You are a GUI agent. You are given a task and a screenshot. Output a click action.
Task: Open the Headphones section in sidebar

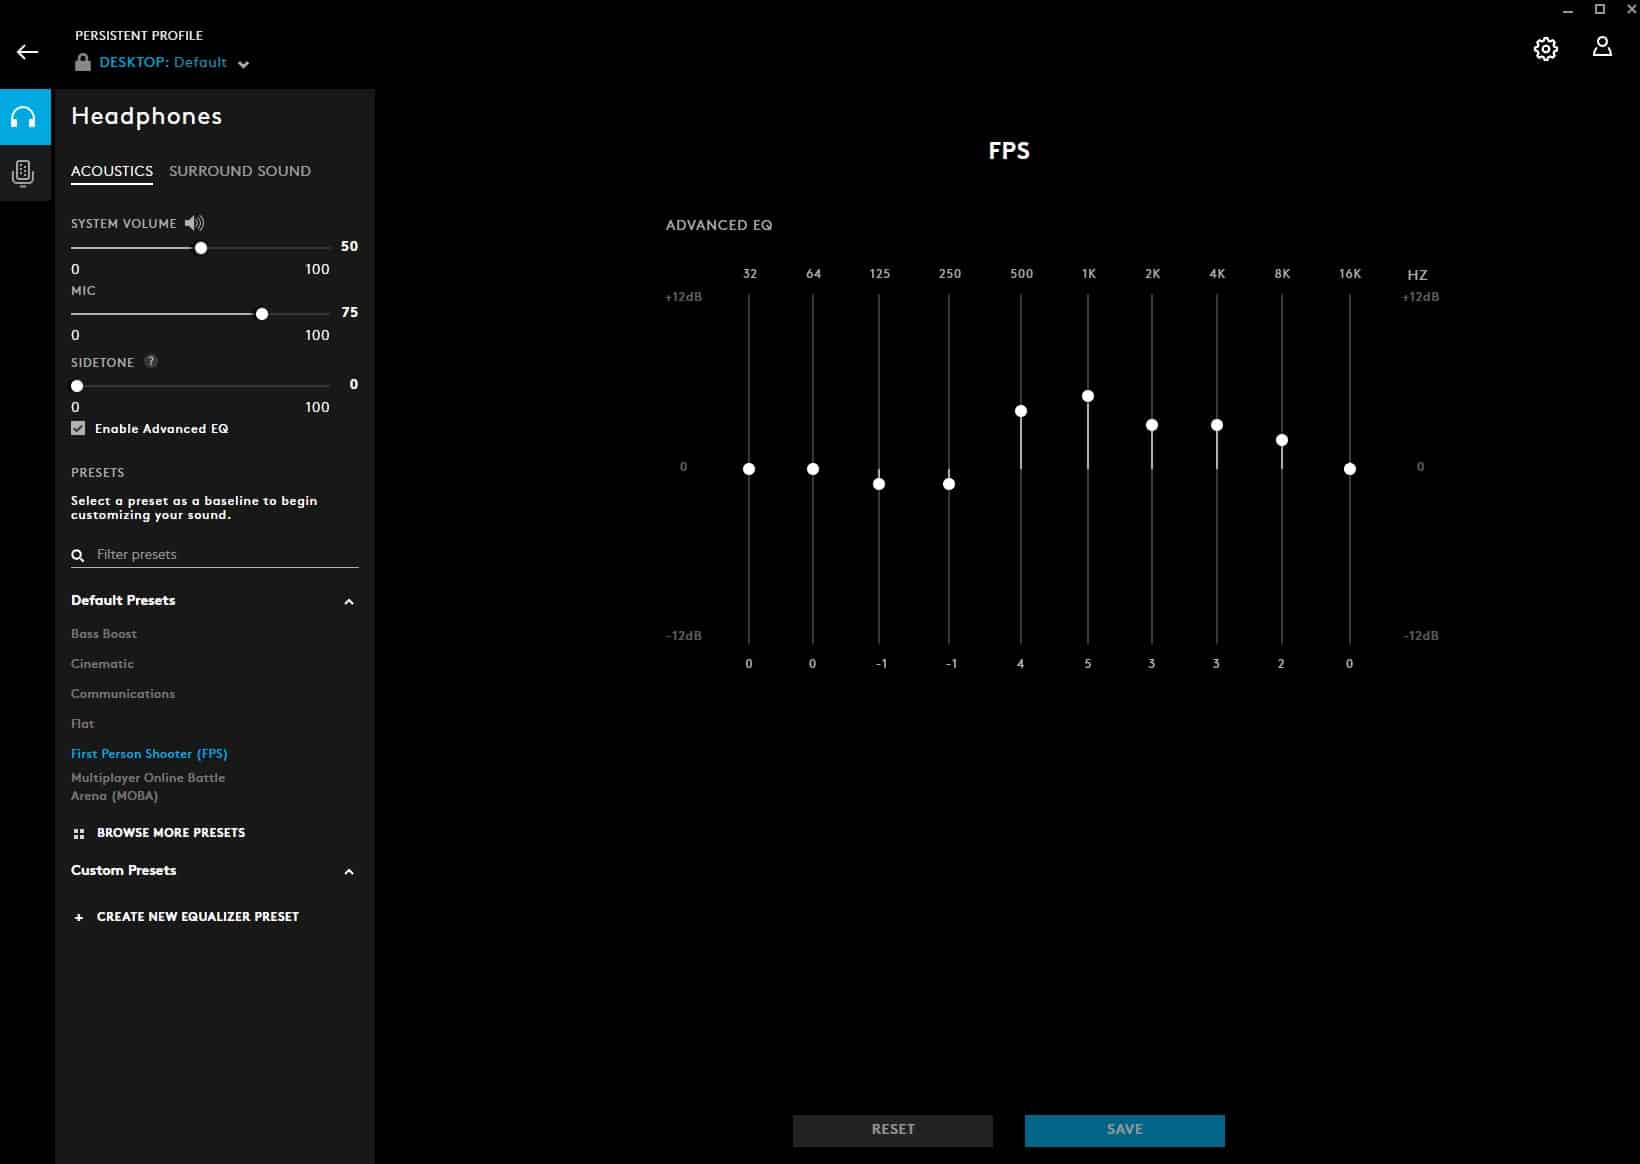(24, 117)
